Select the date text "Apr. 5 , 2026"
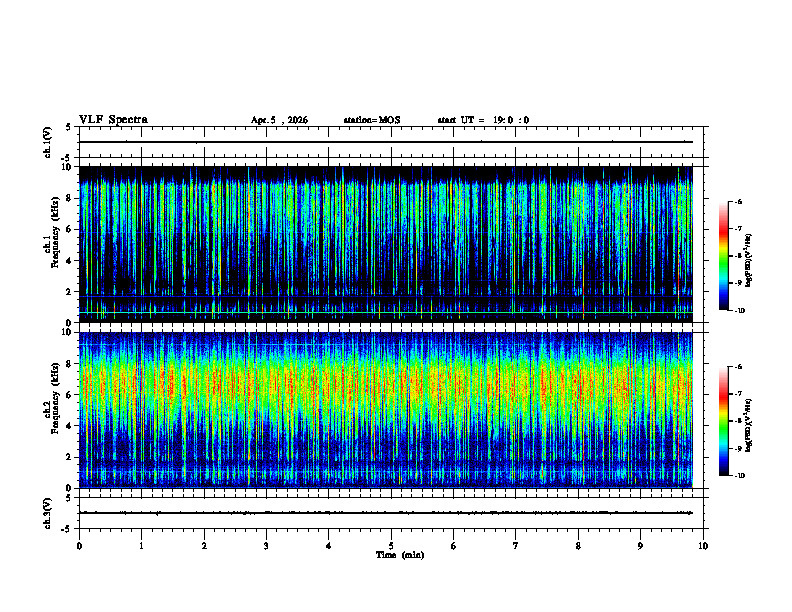 tap(279, 120)
